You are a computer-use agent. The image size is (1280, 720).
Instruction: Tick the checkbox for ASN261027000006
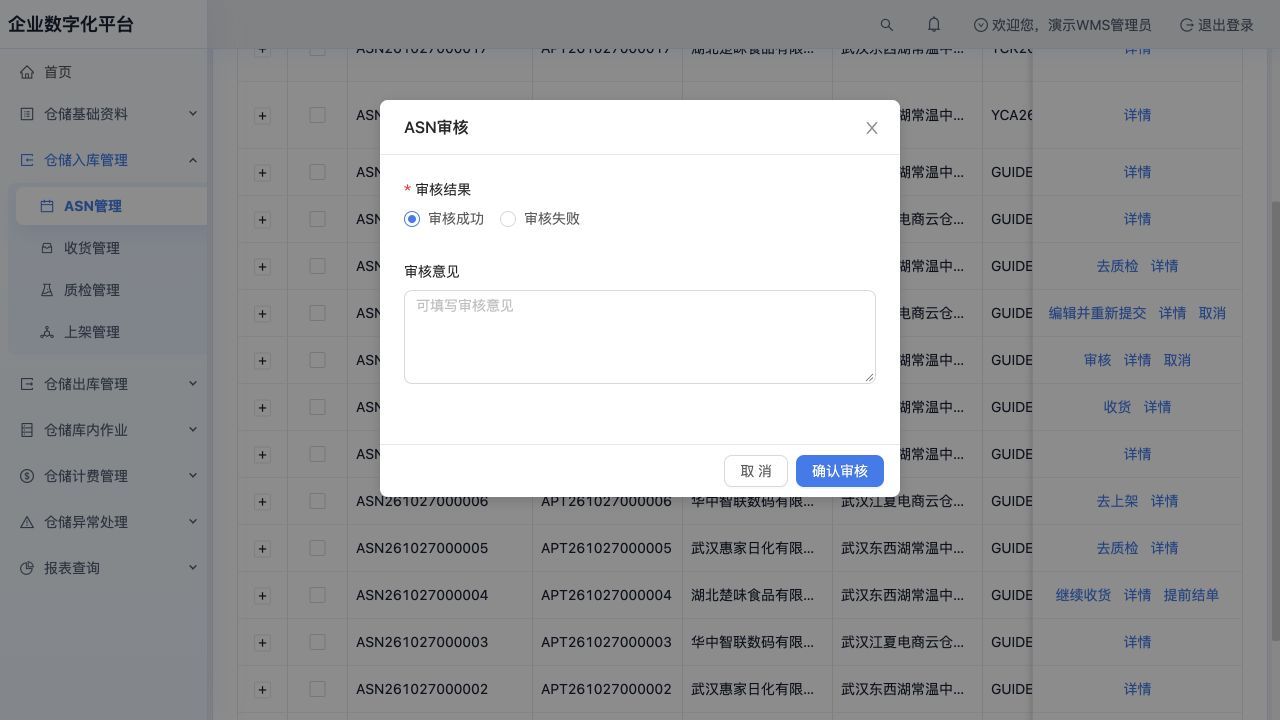[317, 501]
